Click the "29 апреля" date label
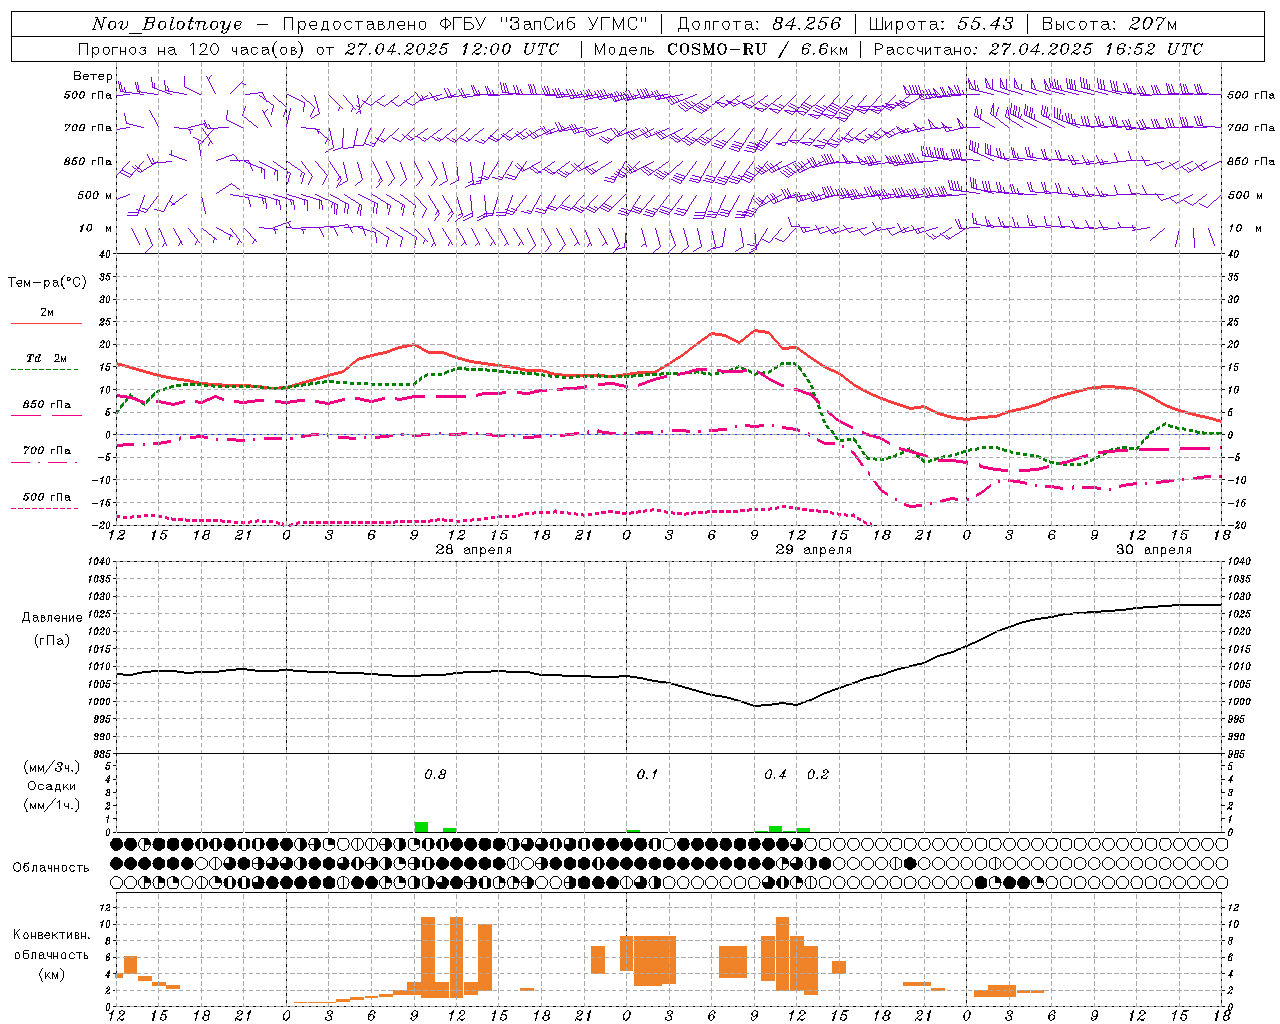Image resolution: width=1280 pixels, height=1024 pixels. 814,550
